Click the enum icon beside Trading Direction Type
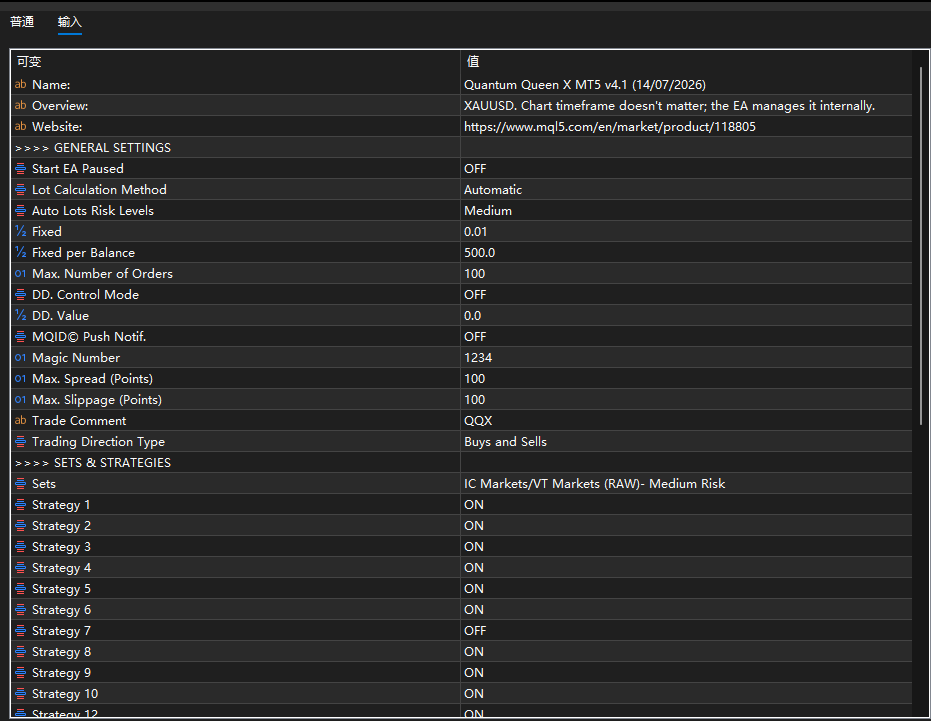 (x=20, y=442)
